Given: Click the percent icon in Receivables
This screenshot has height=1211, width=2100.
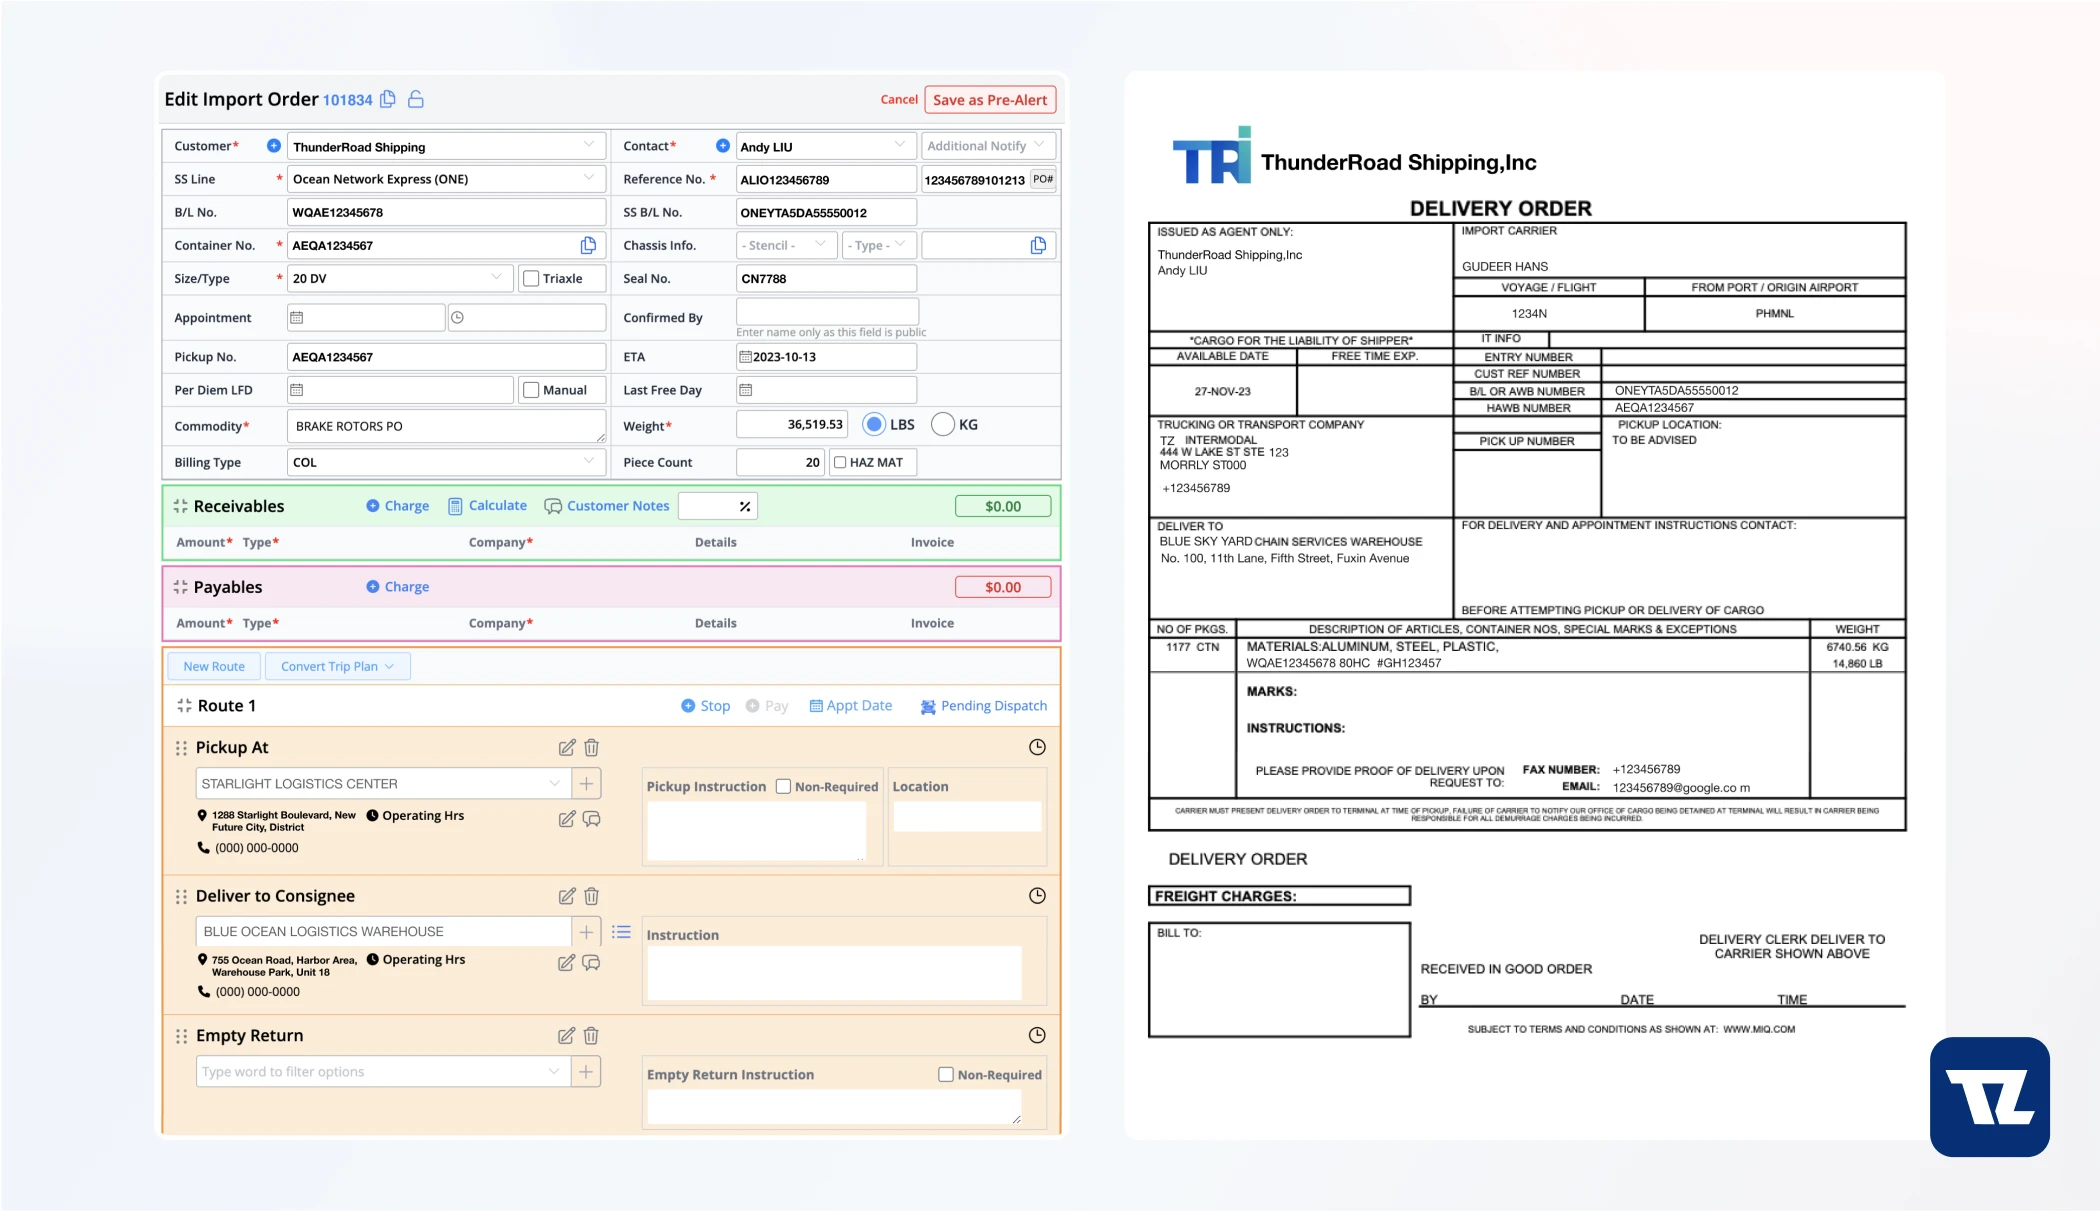Looking at the screenshot, I should click(x=745, y=507).
